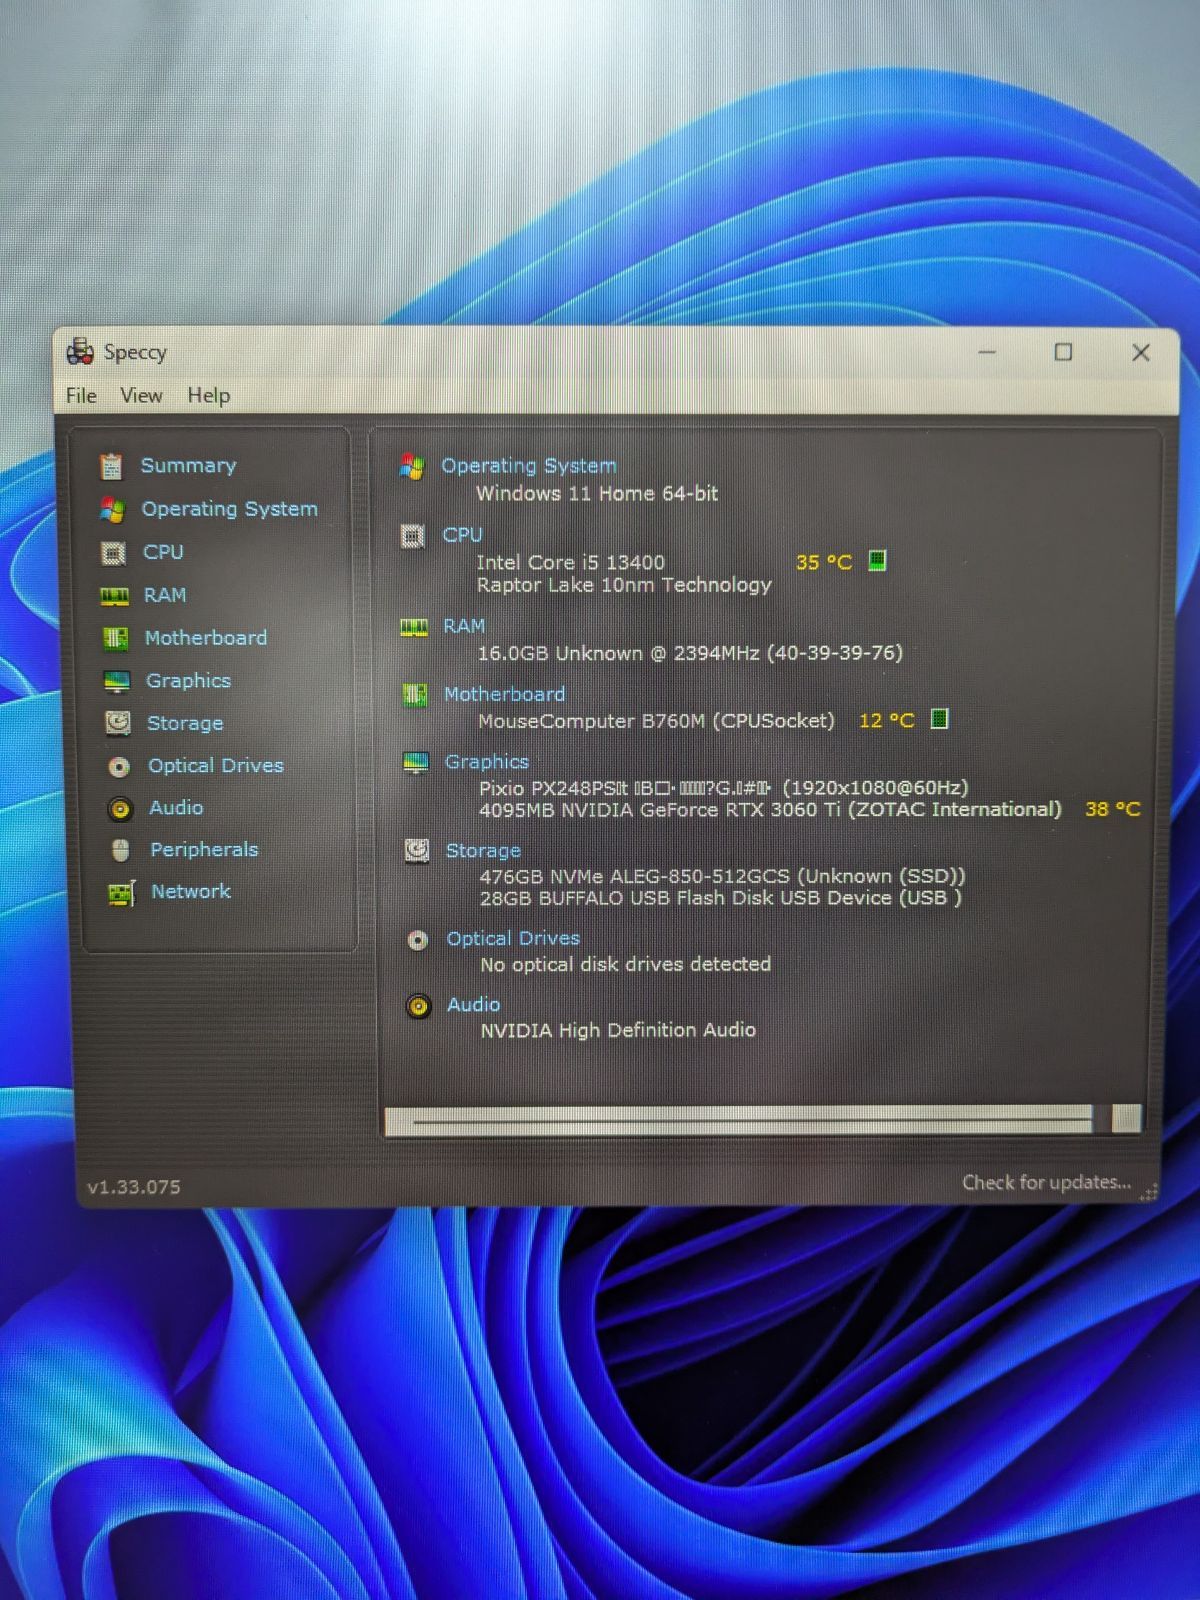Click the Graphics heading link in summary
Screen dimensions: 1200x1600
coord(487,762)
